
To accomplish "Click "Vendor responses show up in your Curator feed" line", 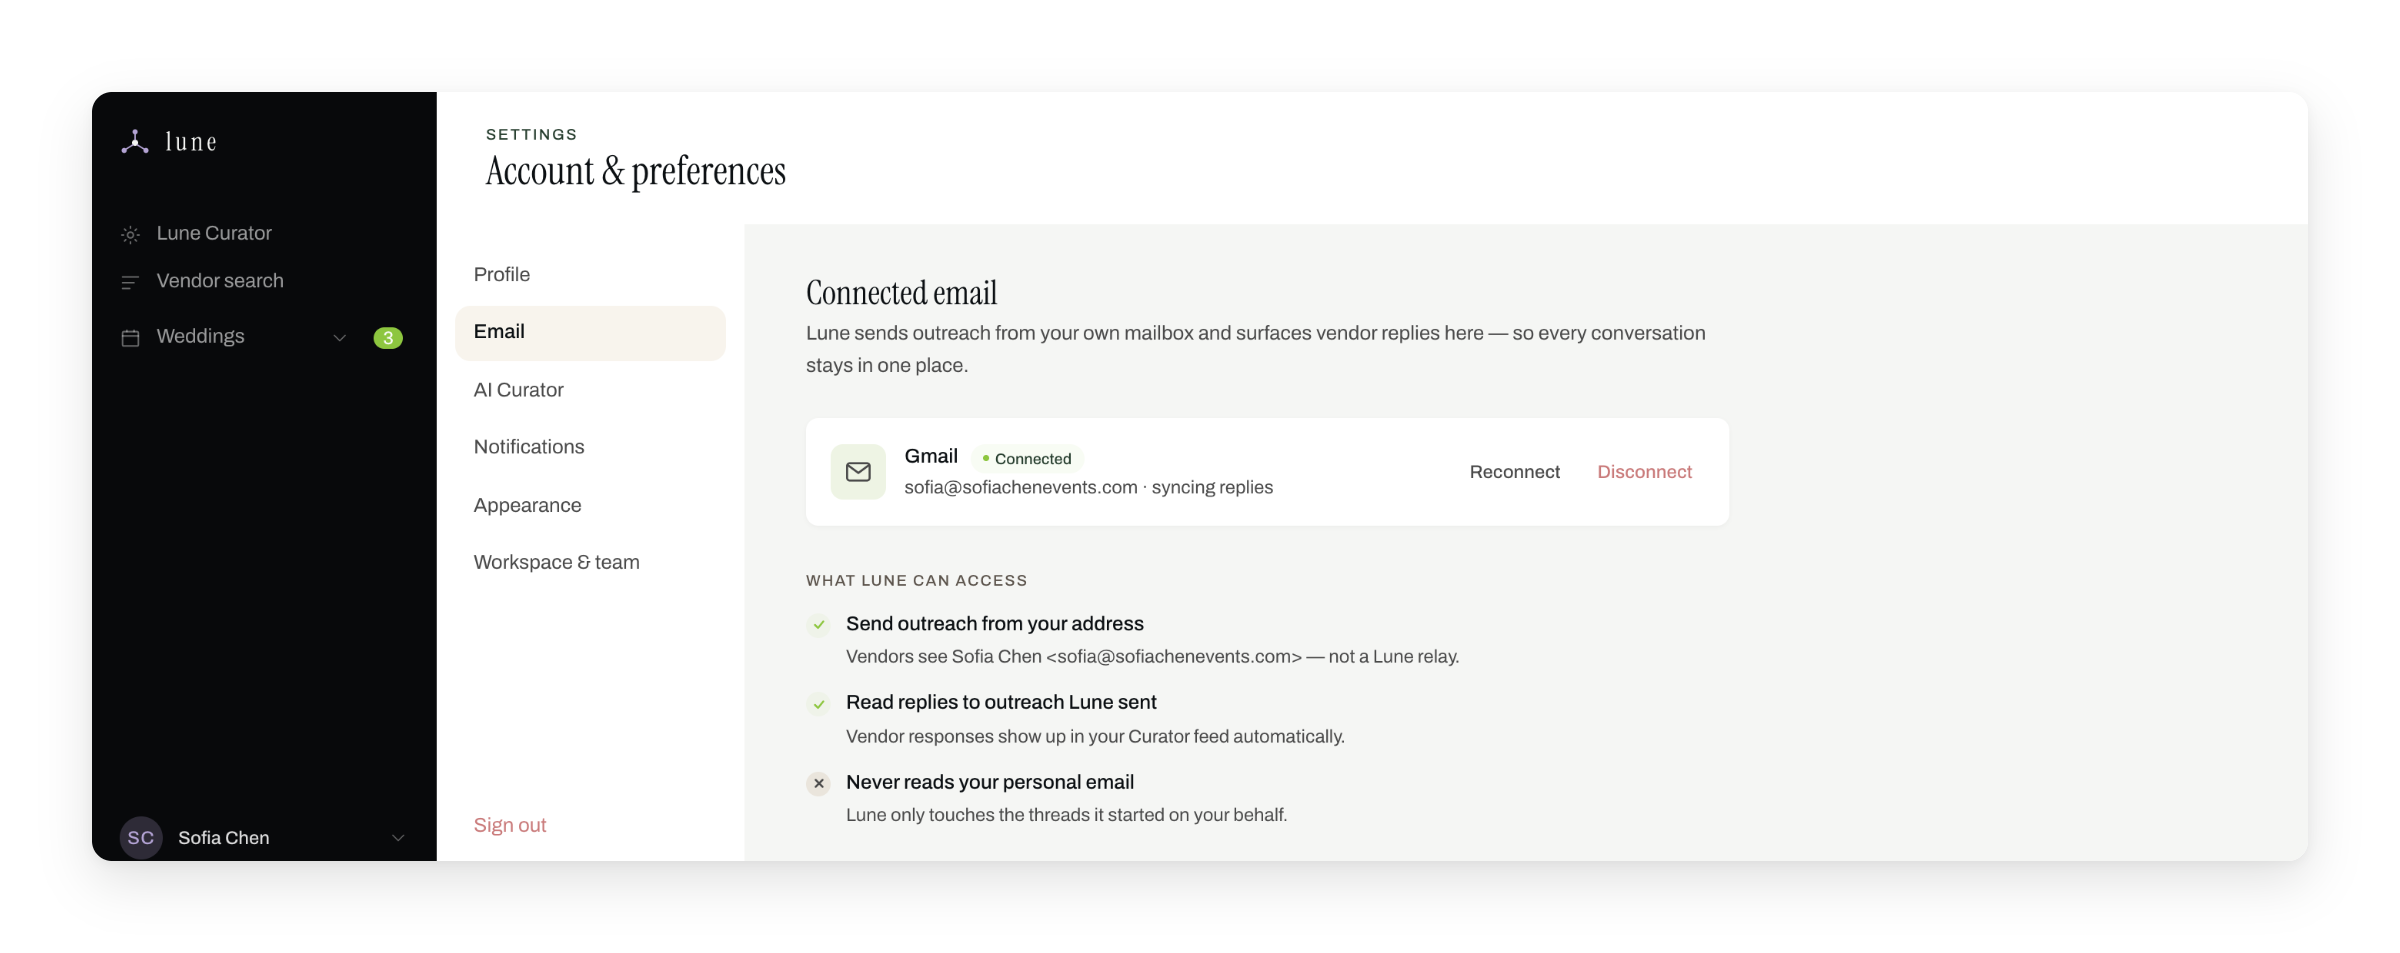I will tap(1095, 737).
